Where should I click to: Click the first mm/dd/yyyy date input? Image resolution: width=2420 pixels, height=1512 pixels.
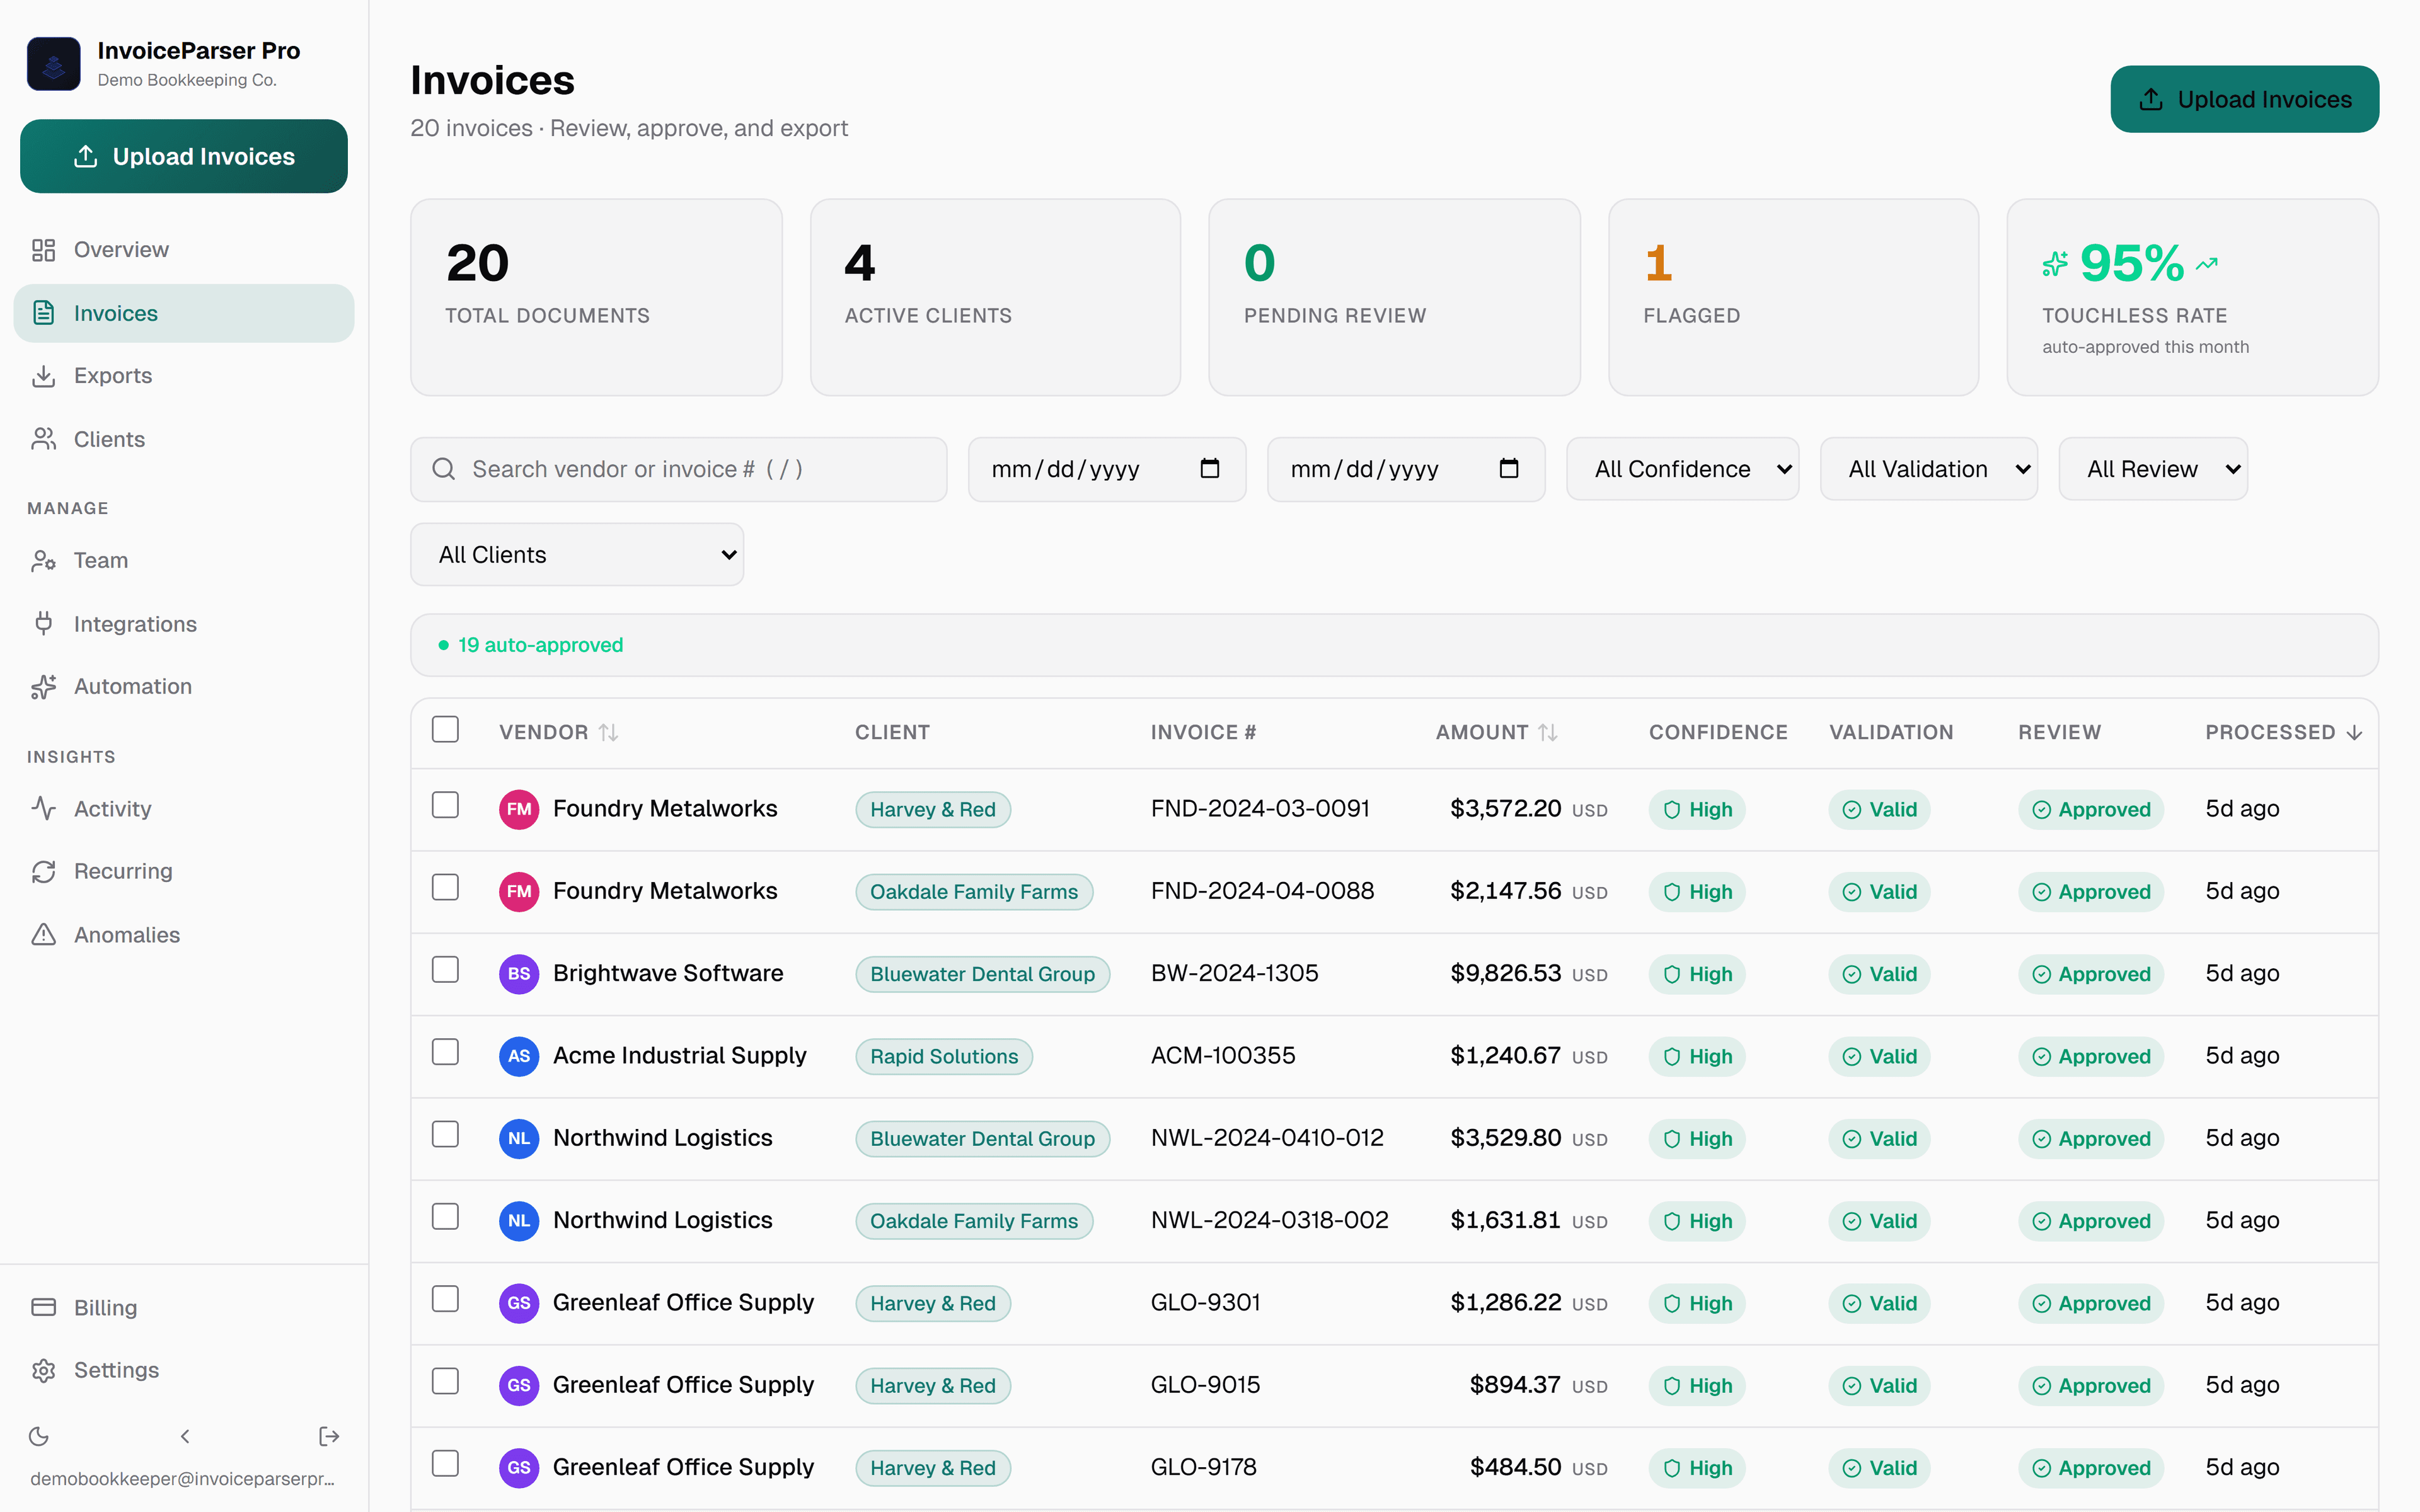tap(1107, 469)
